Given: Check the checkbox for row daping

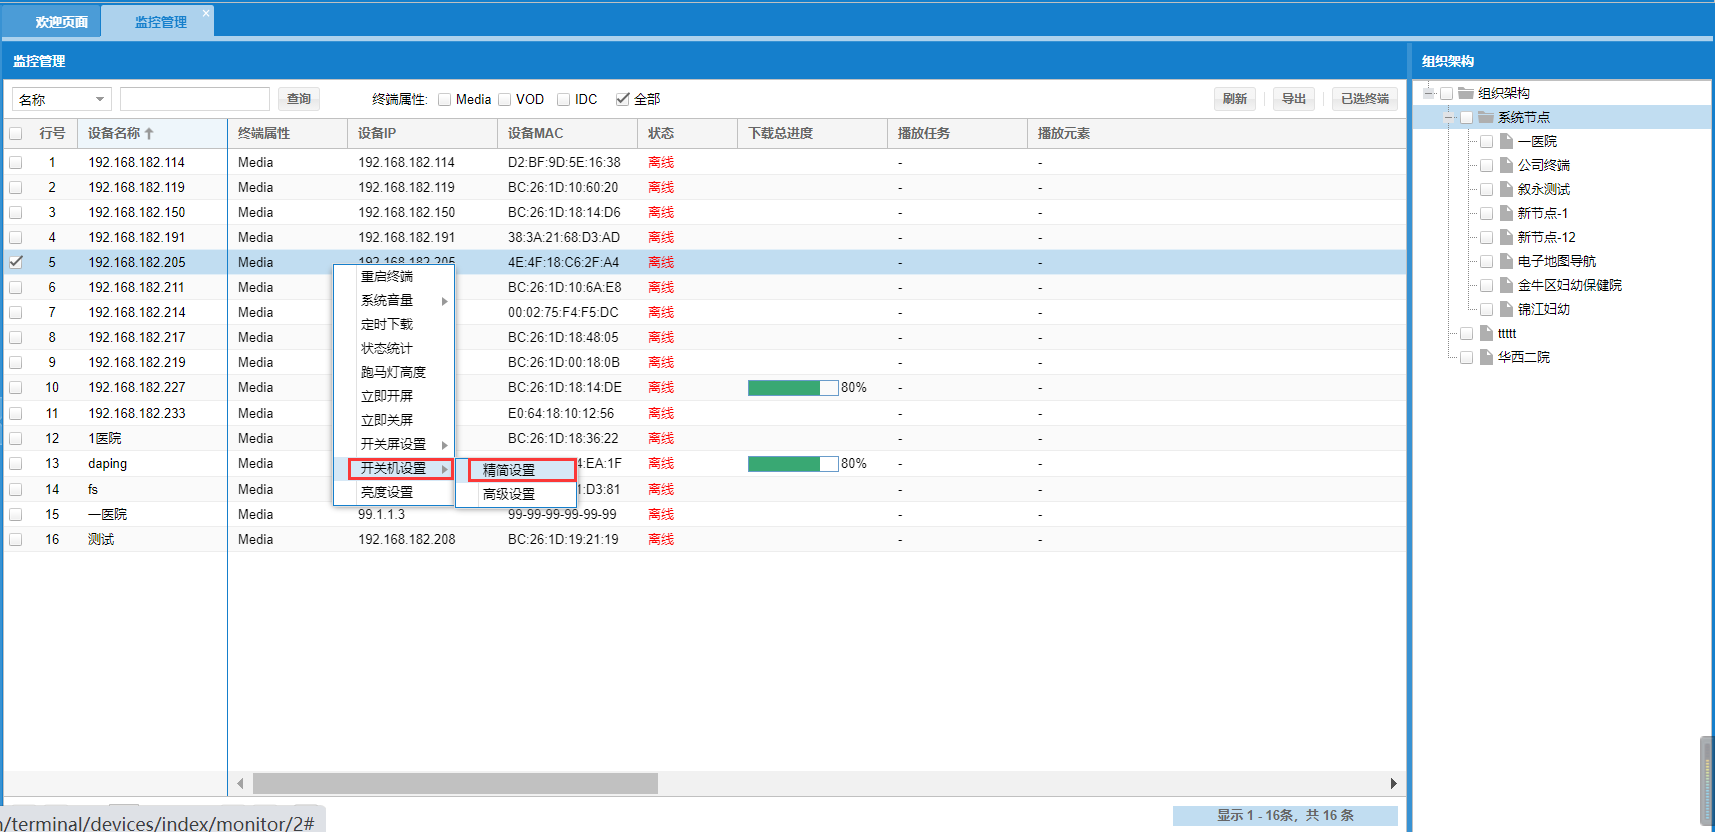Looking at the screenshot, I should coord(15,463).
